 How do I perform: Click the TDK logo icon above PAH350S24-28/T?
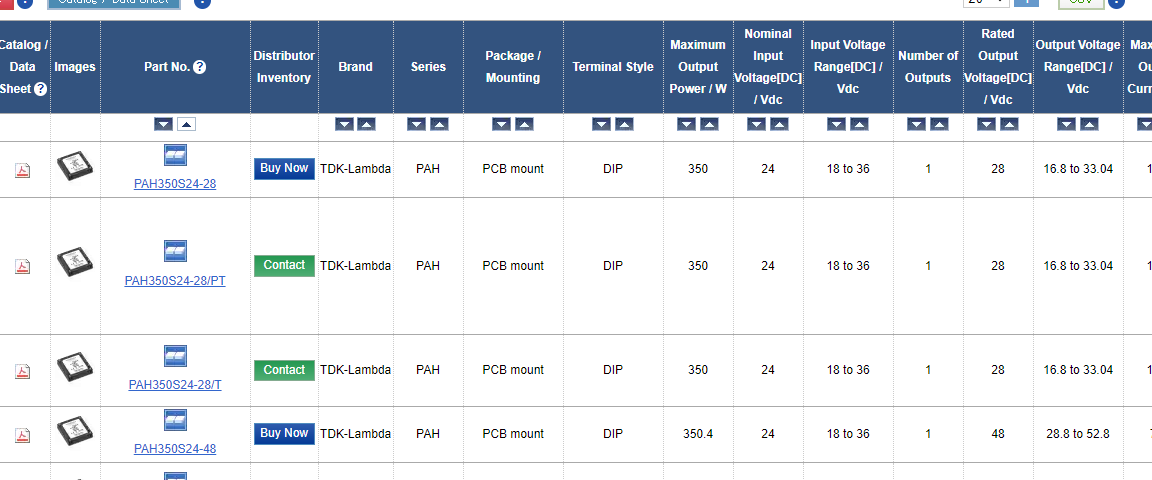pos(176,356)
